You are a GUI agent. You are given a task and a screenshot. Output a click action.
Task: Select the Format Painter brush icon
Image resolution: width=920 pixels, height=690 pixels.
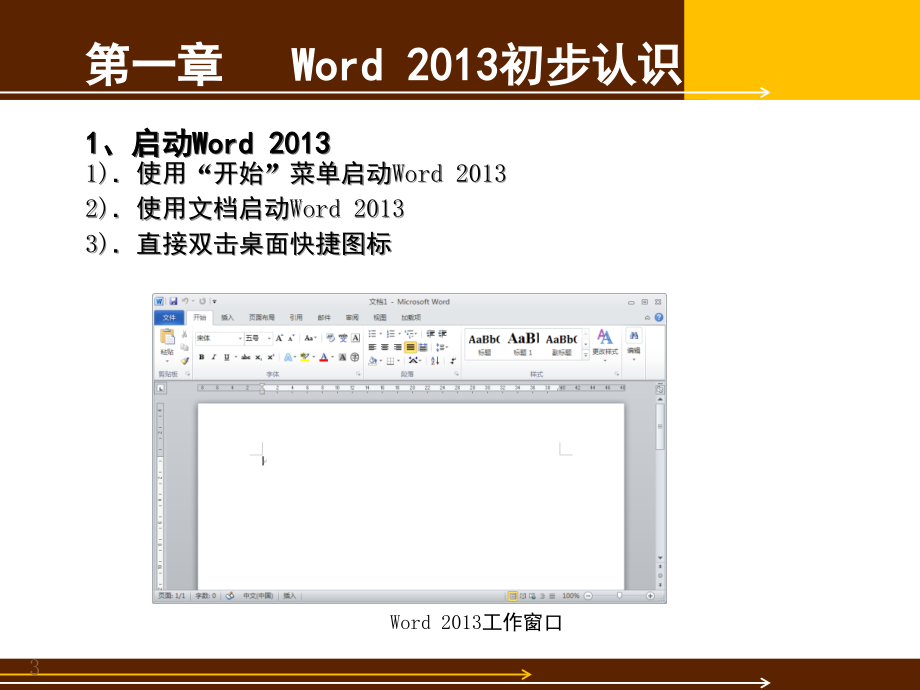(185, 360)
